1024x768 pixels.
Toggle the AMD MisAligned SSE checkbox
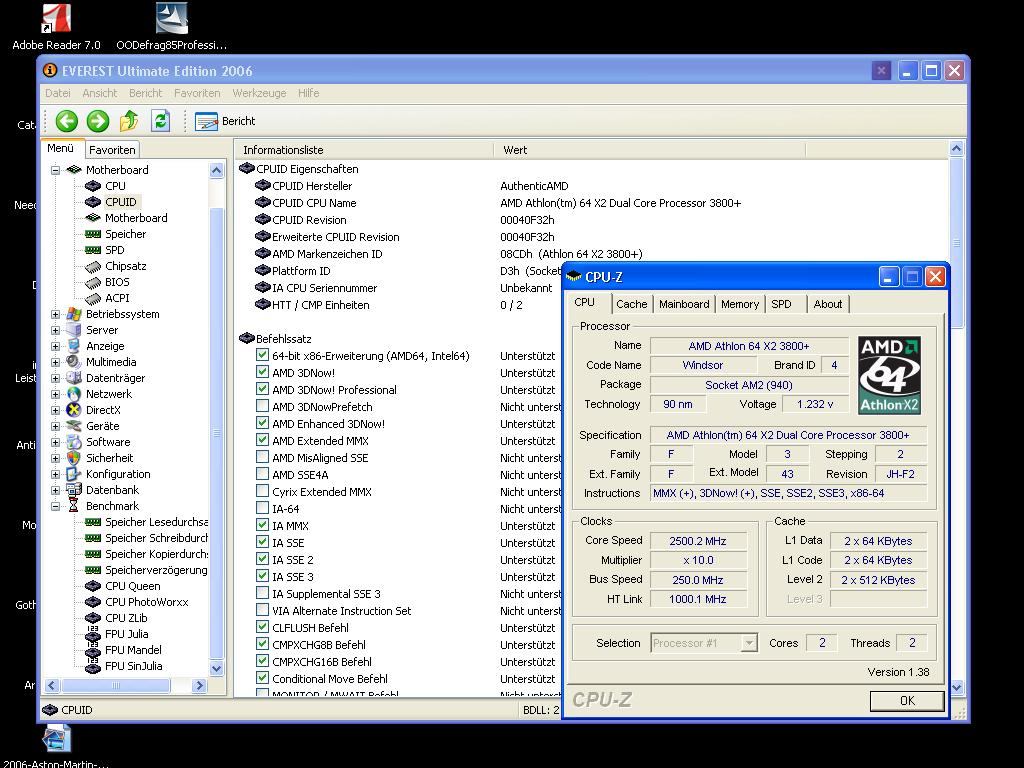pos(263,457)
